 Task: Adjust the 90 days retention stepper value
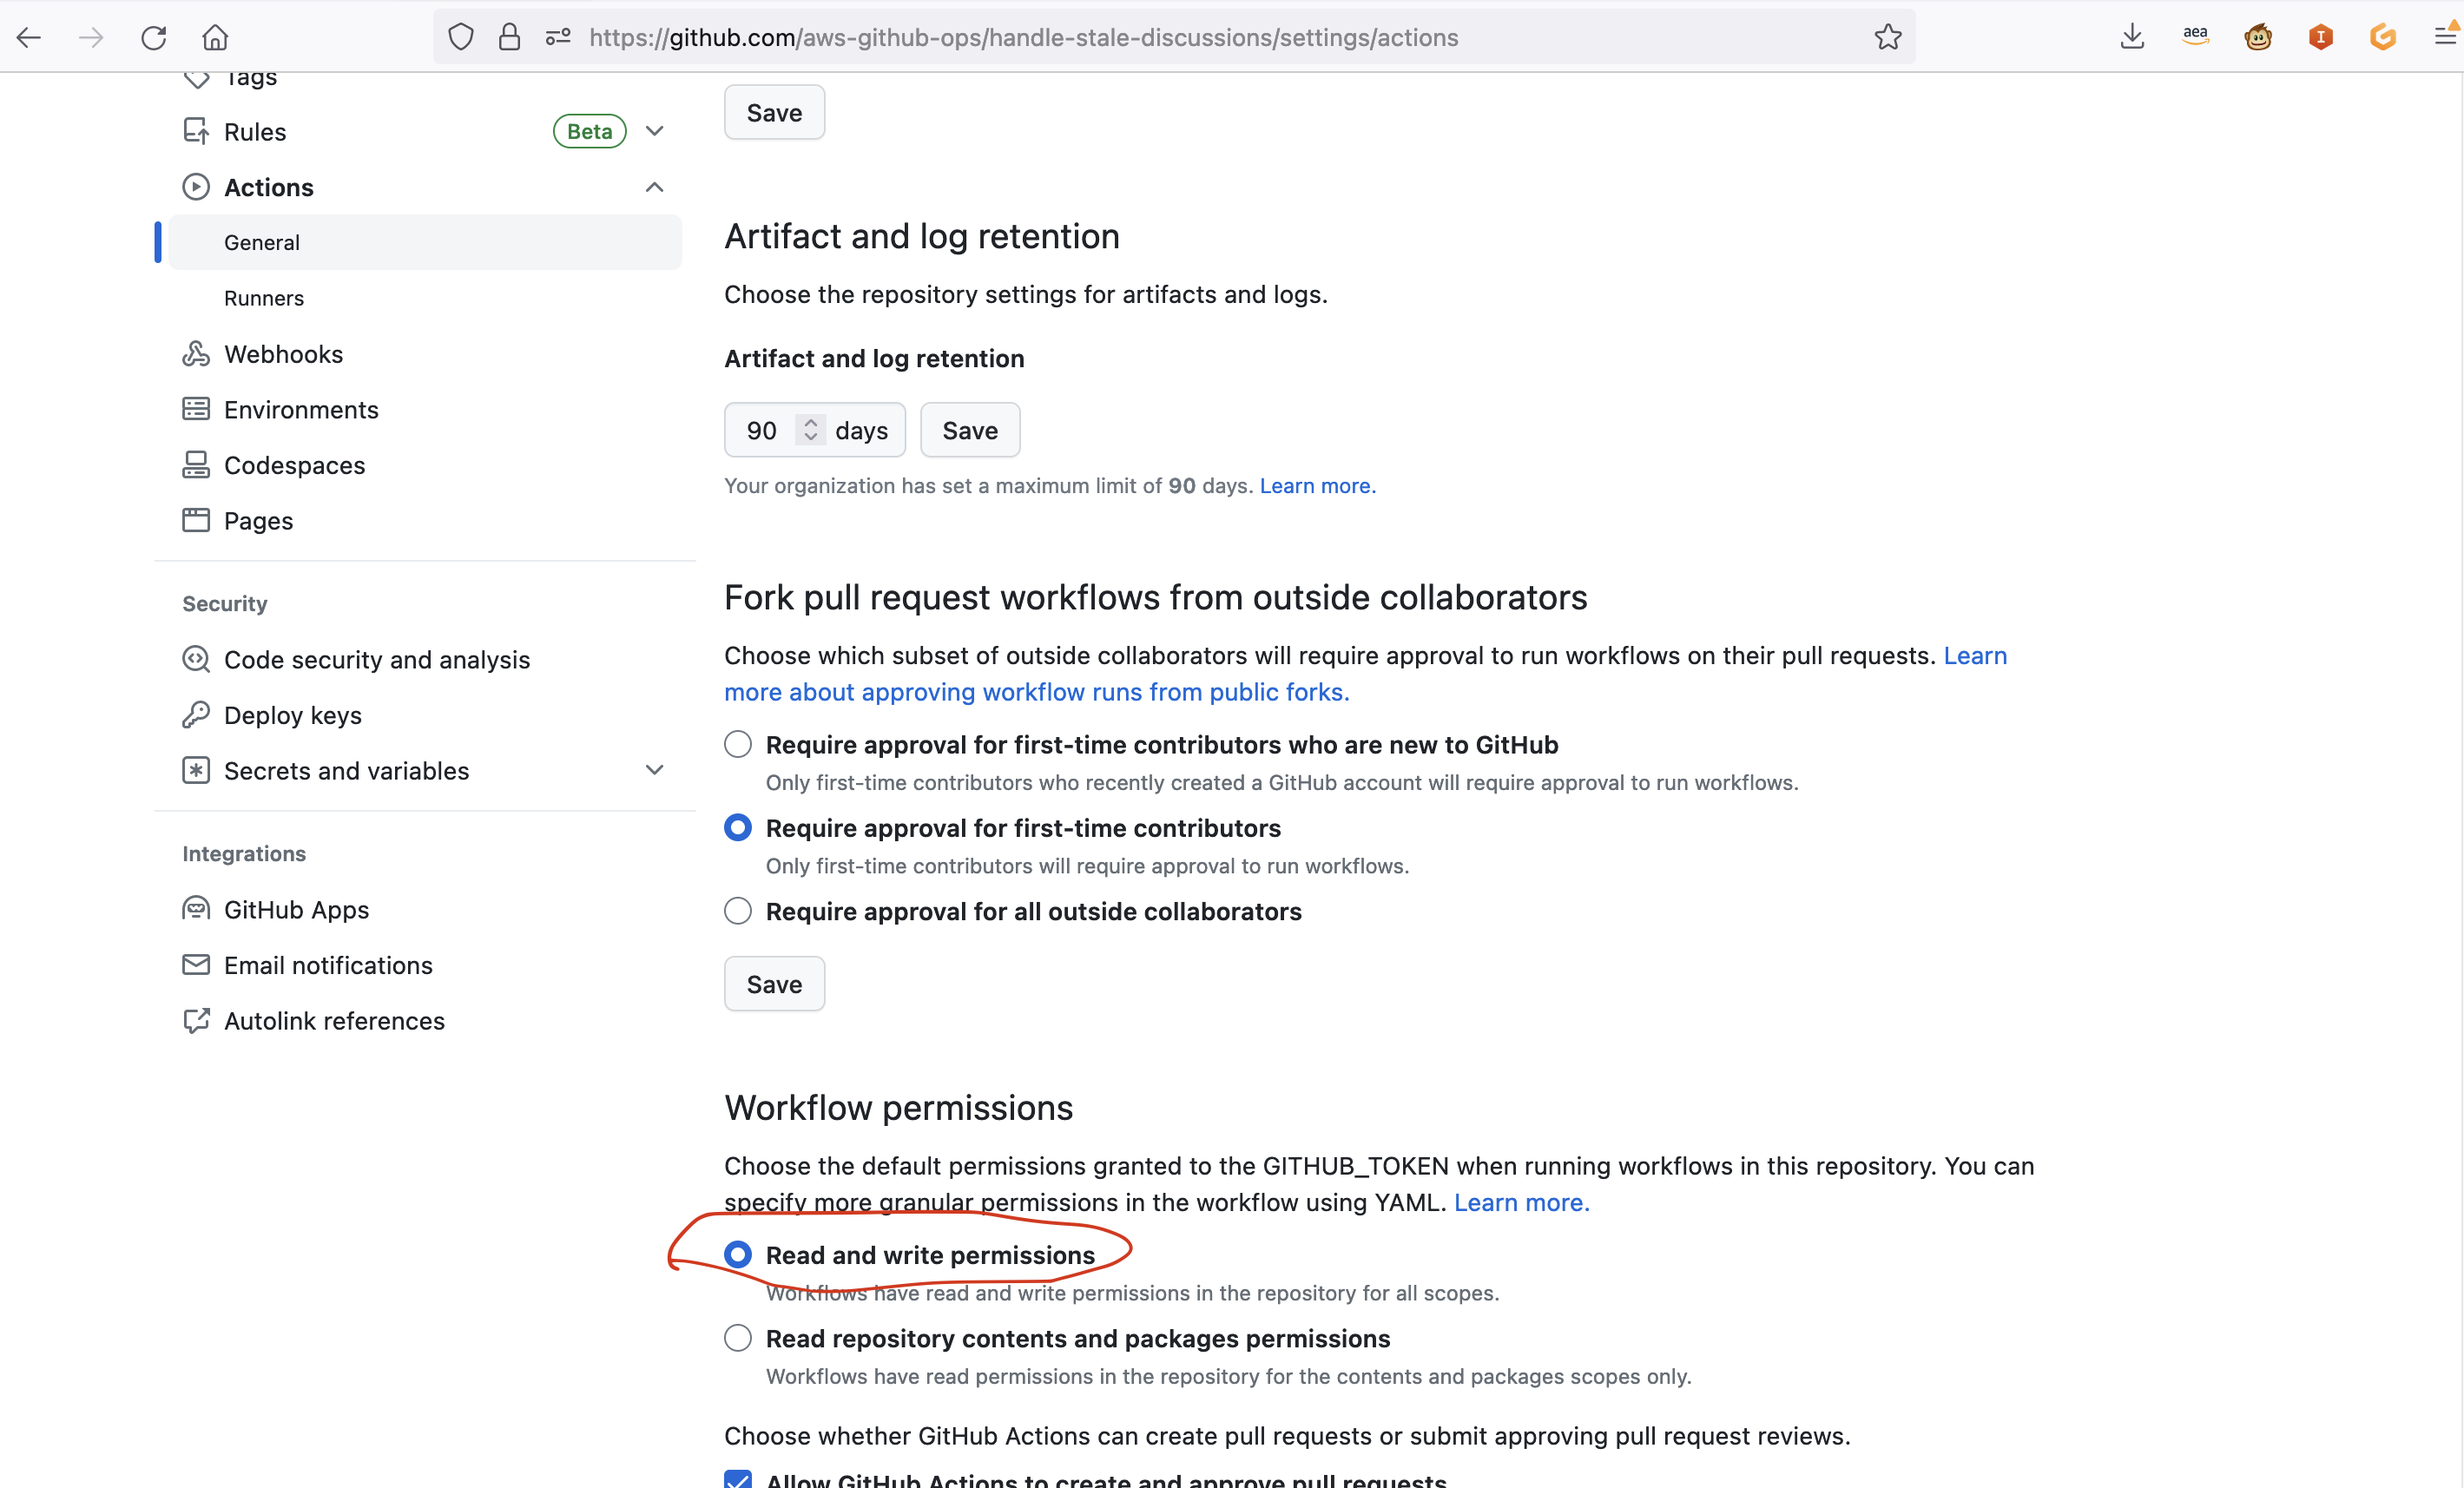(812, 429)
